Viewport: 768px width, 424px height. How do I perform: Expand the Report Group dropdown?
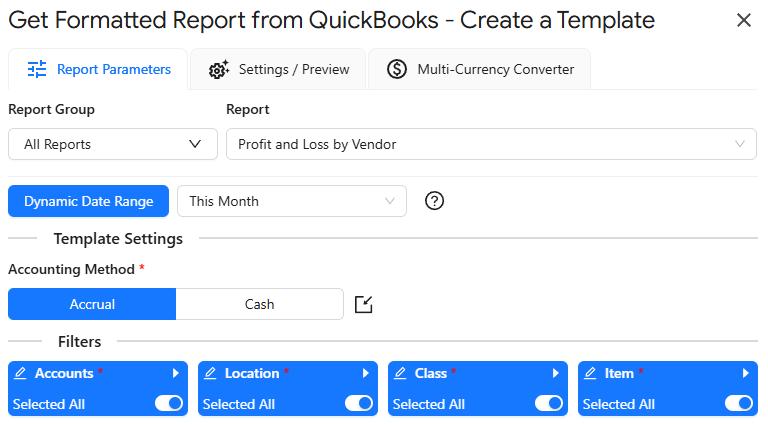click(x=113, y=144)
